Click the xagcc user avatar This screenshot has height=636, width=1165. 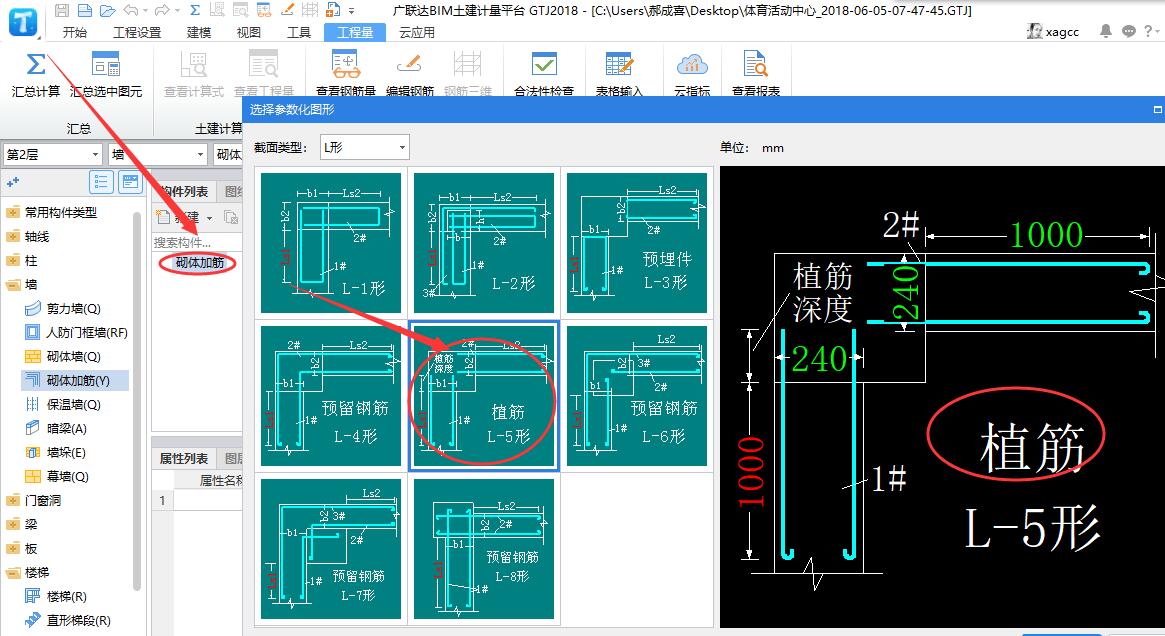tap(1034, 31)
